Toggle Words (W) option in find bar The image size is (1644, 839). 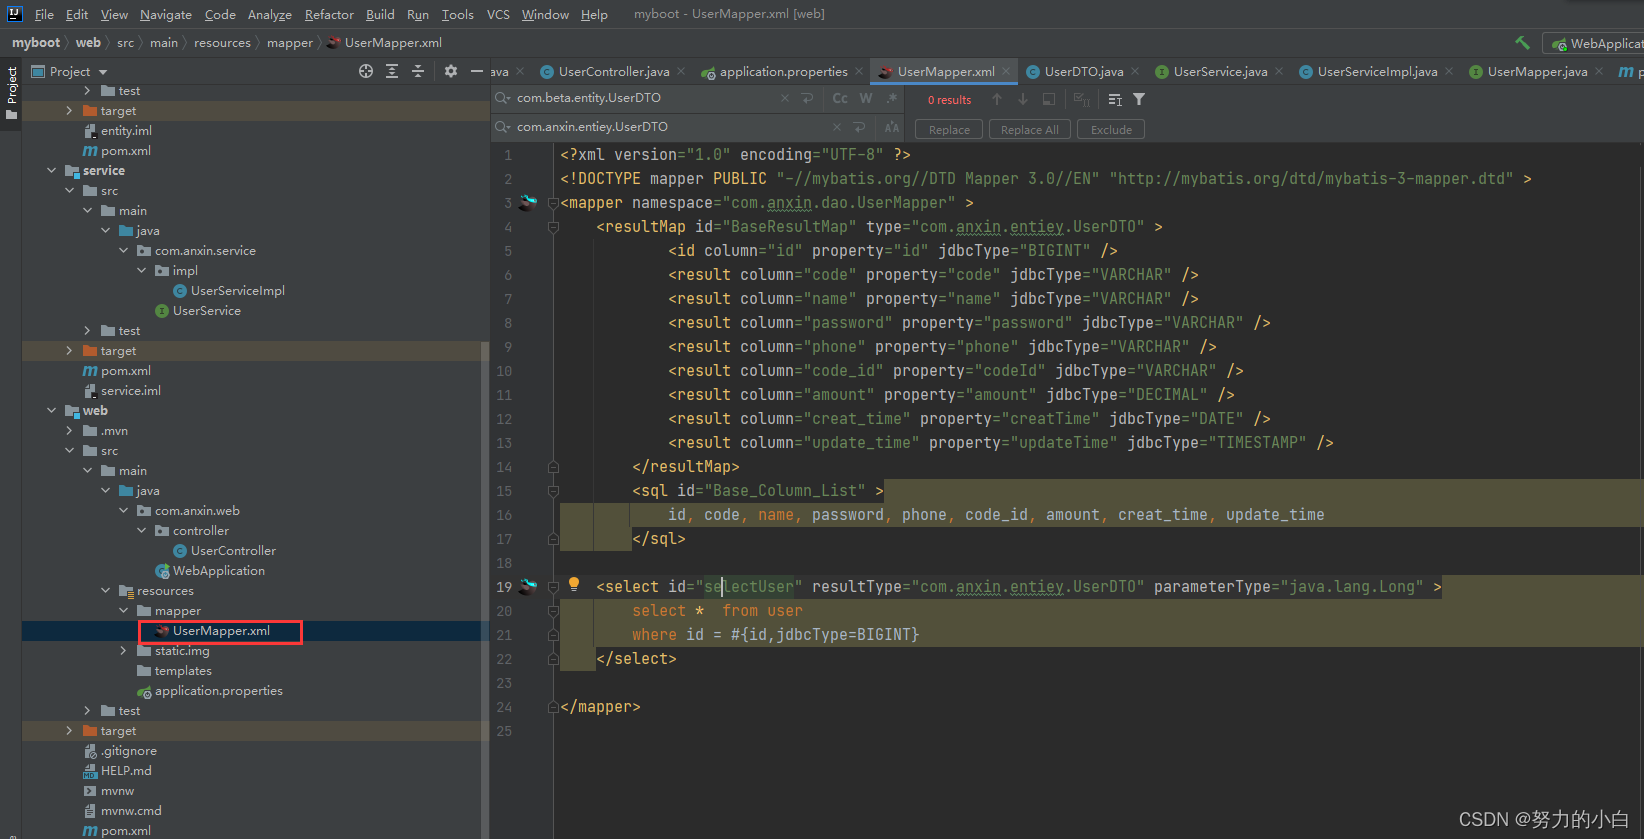point(866,98)
